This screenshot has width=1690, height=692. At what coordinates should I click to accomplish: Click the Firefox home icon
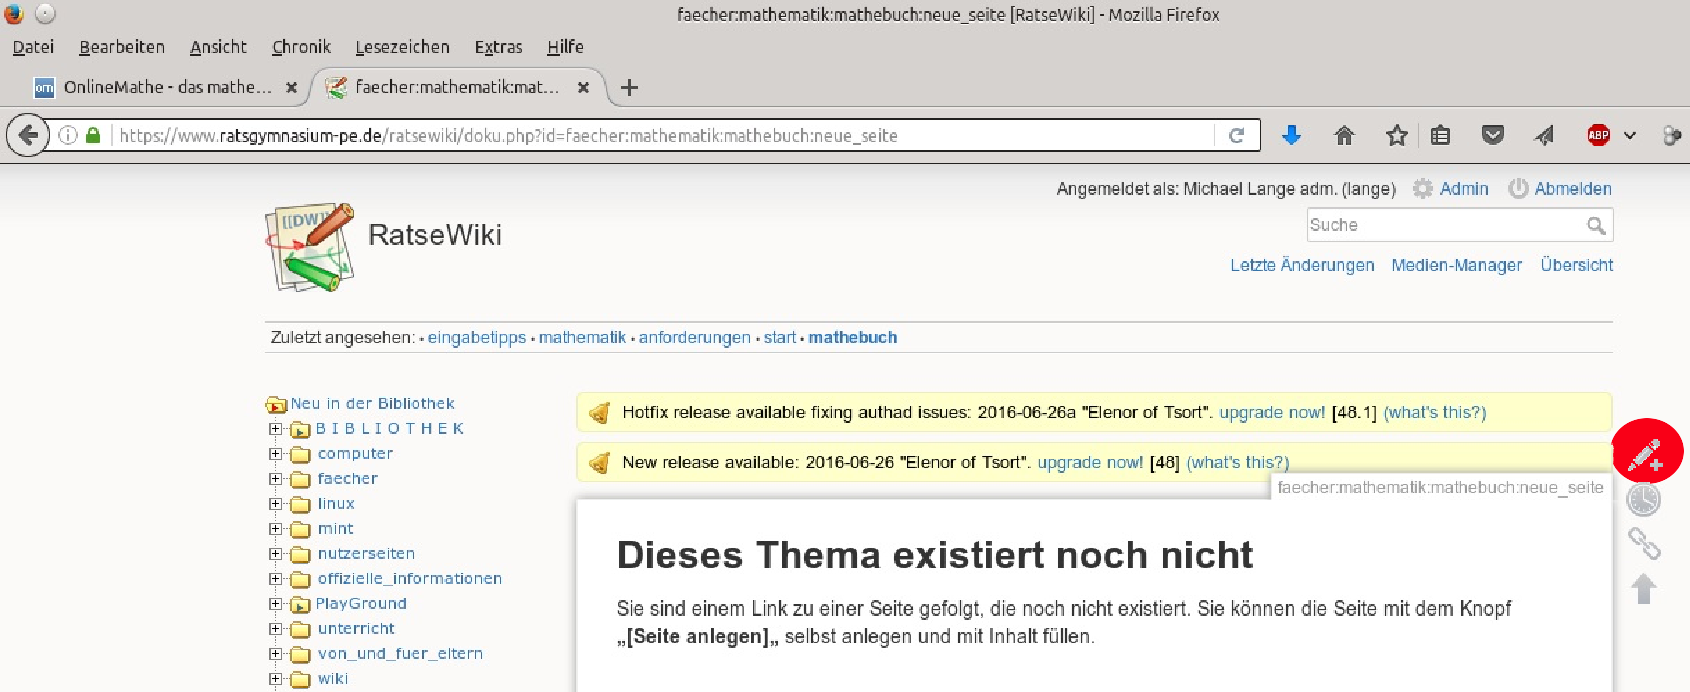[x=1344, y=135]
